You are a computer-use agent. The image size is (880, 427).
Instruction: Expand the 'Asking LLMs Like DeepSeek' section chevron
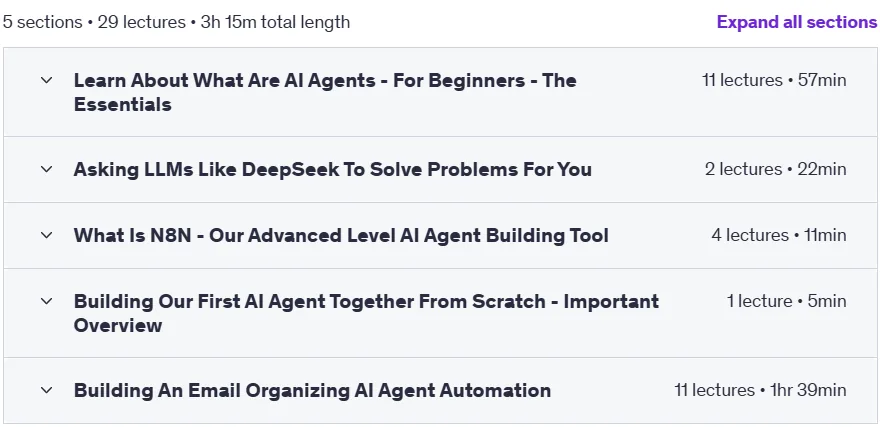pyautogui.click(x=47, y=169)
